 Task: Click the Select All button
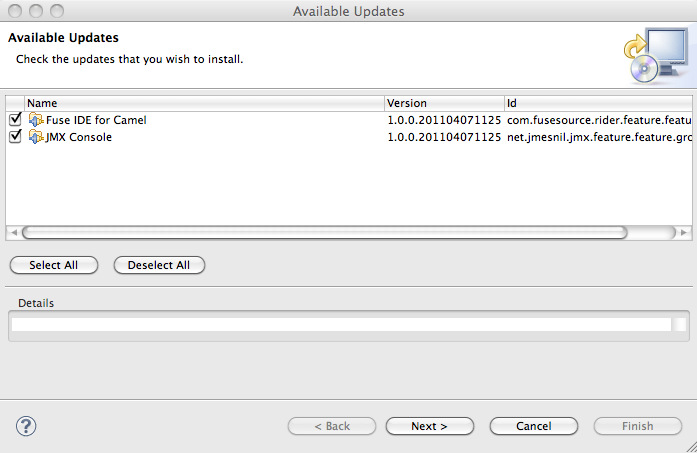click(x=54, y=265)
